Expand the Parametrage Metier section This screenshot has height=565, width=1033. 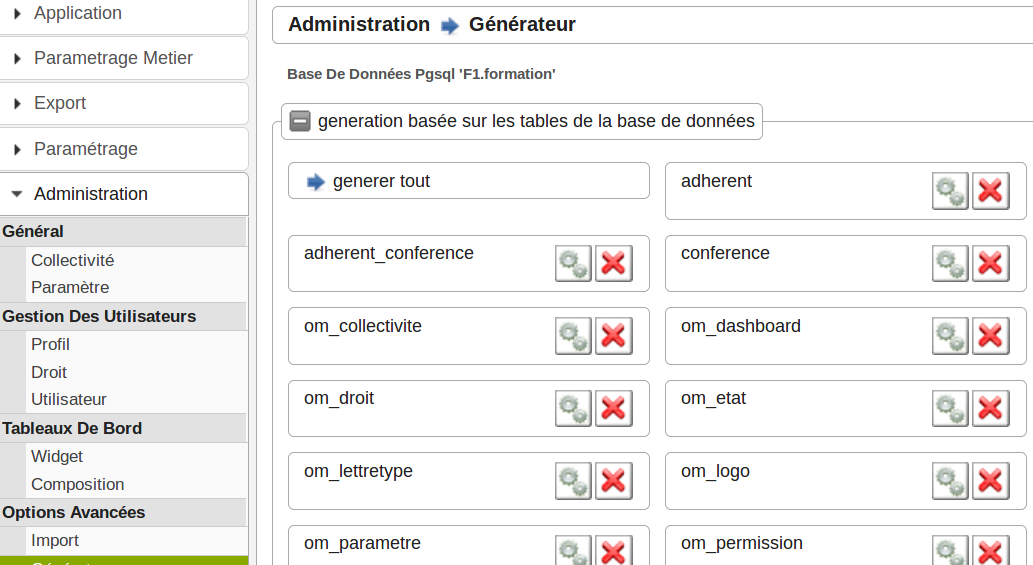112,58
